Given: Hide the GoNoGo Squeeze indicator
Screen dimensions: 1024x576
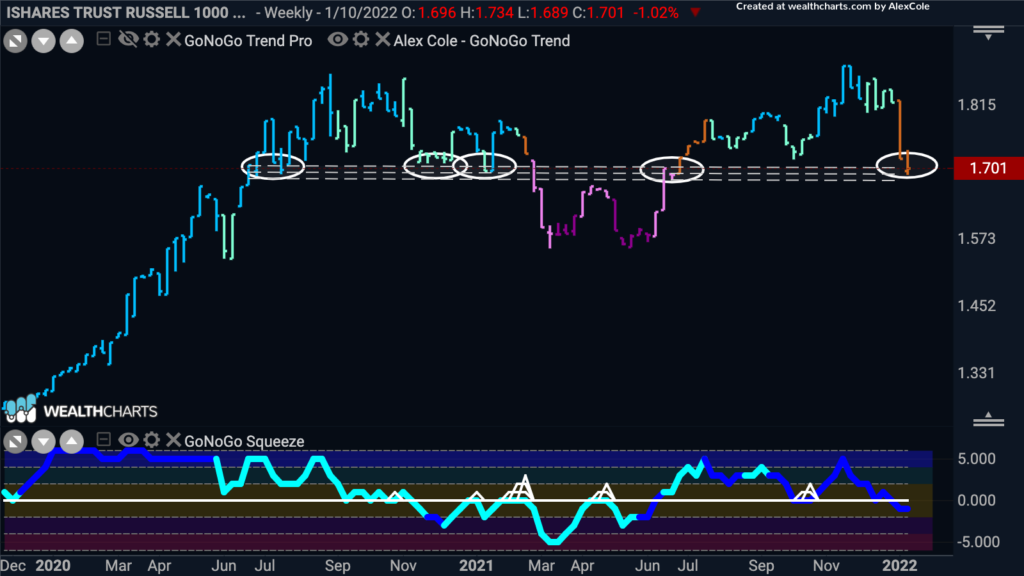Looking at the screenshot, I should click(x=128, y=440).
